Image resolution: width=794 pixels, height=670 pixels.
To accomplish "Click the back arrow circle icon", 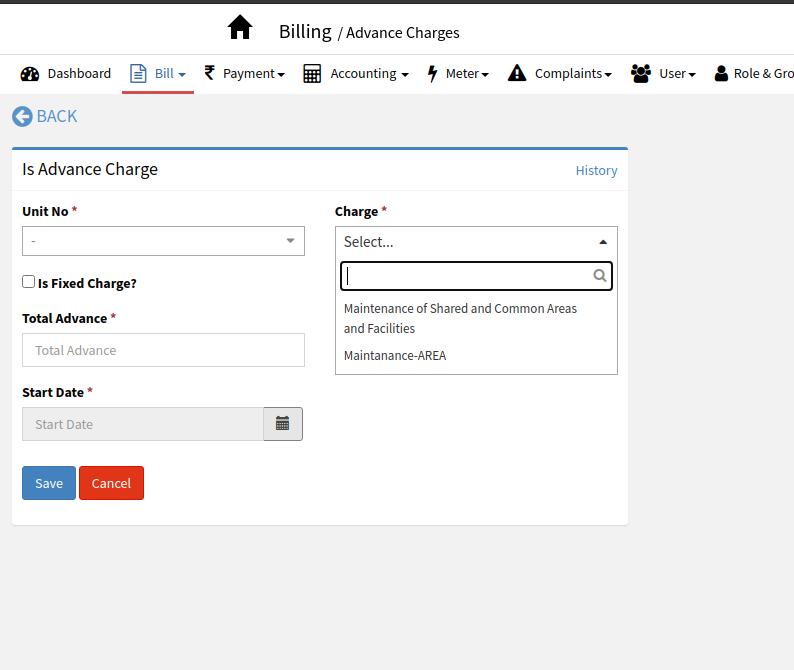I will 22,117.
